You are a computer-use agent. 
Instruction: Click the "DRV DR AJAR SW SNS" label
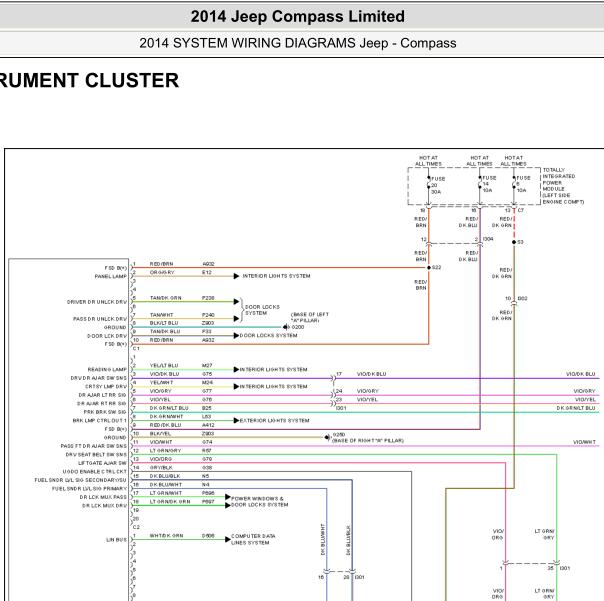pos(99,378)
